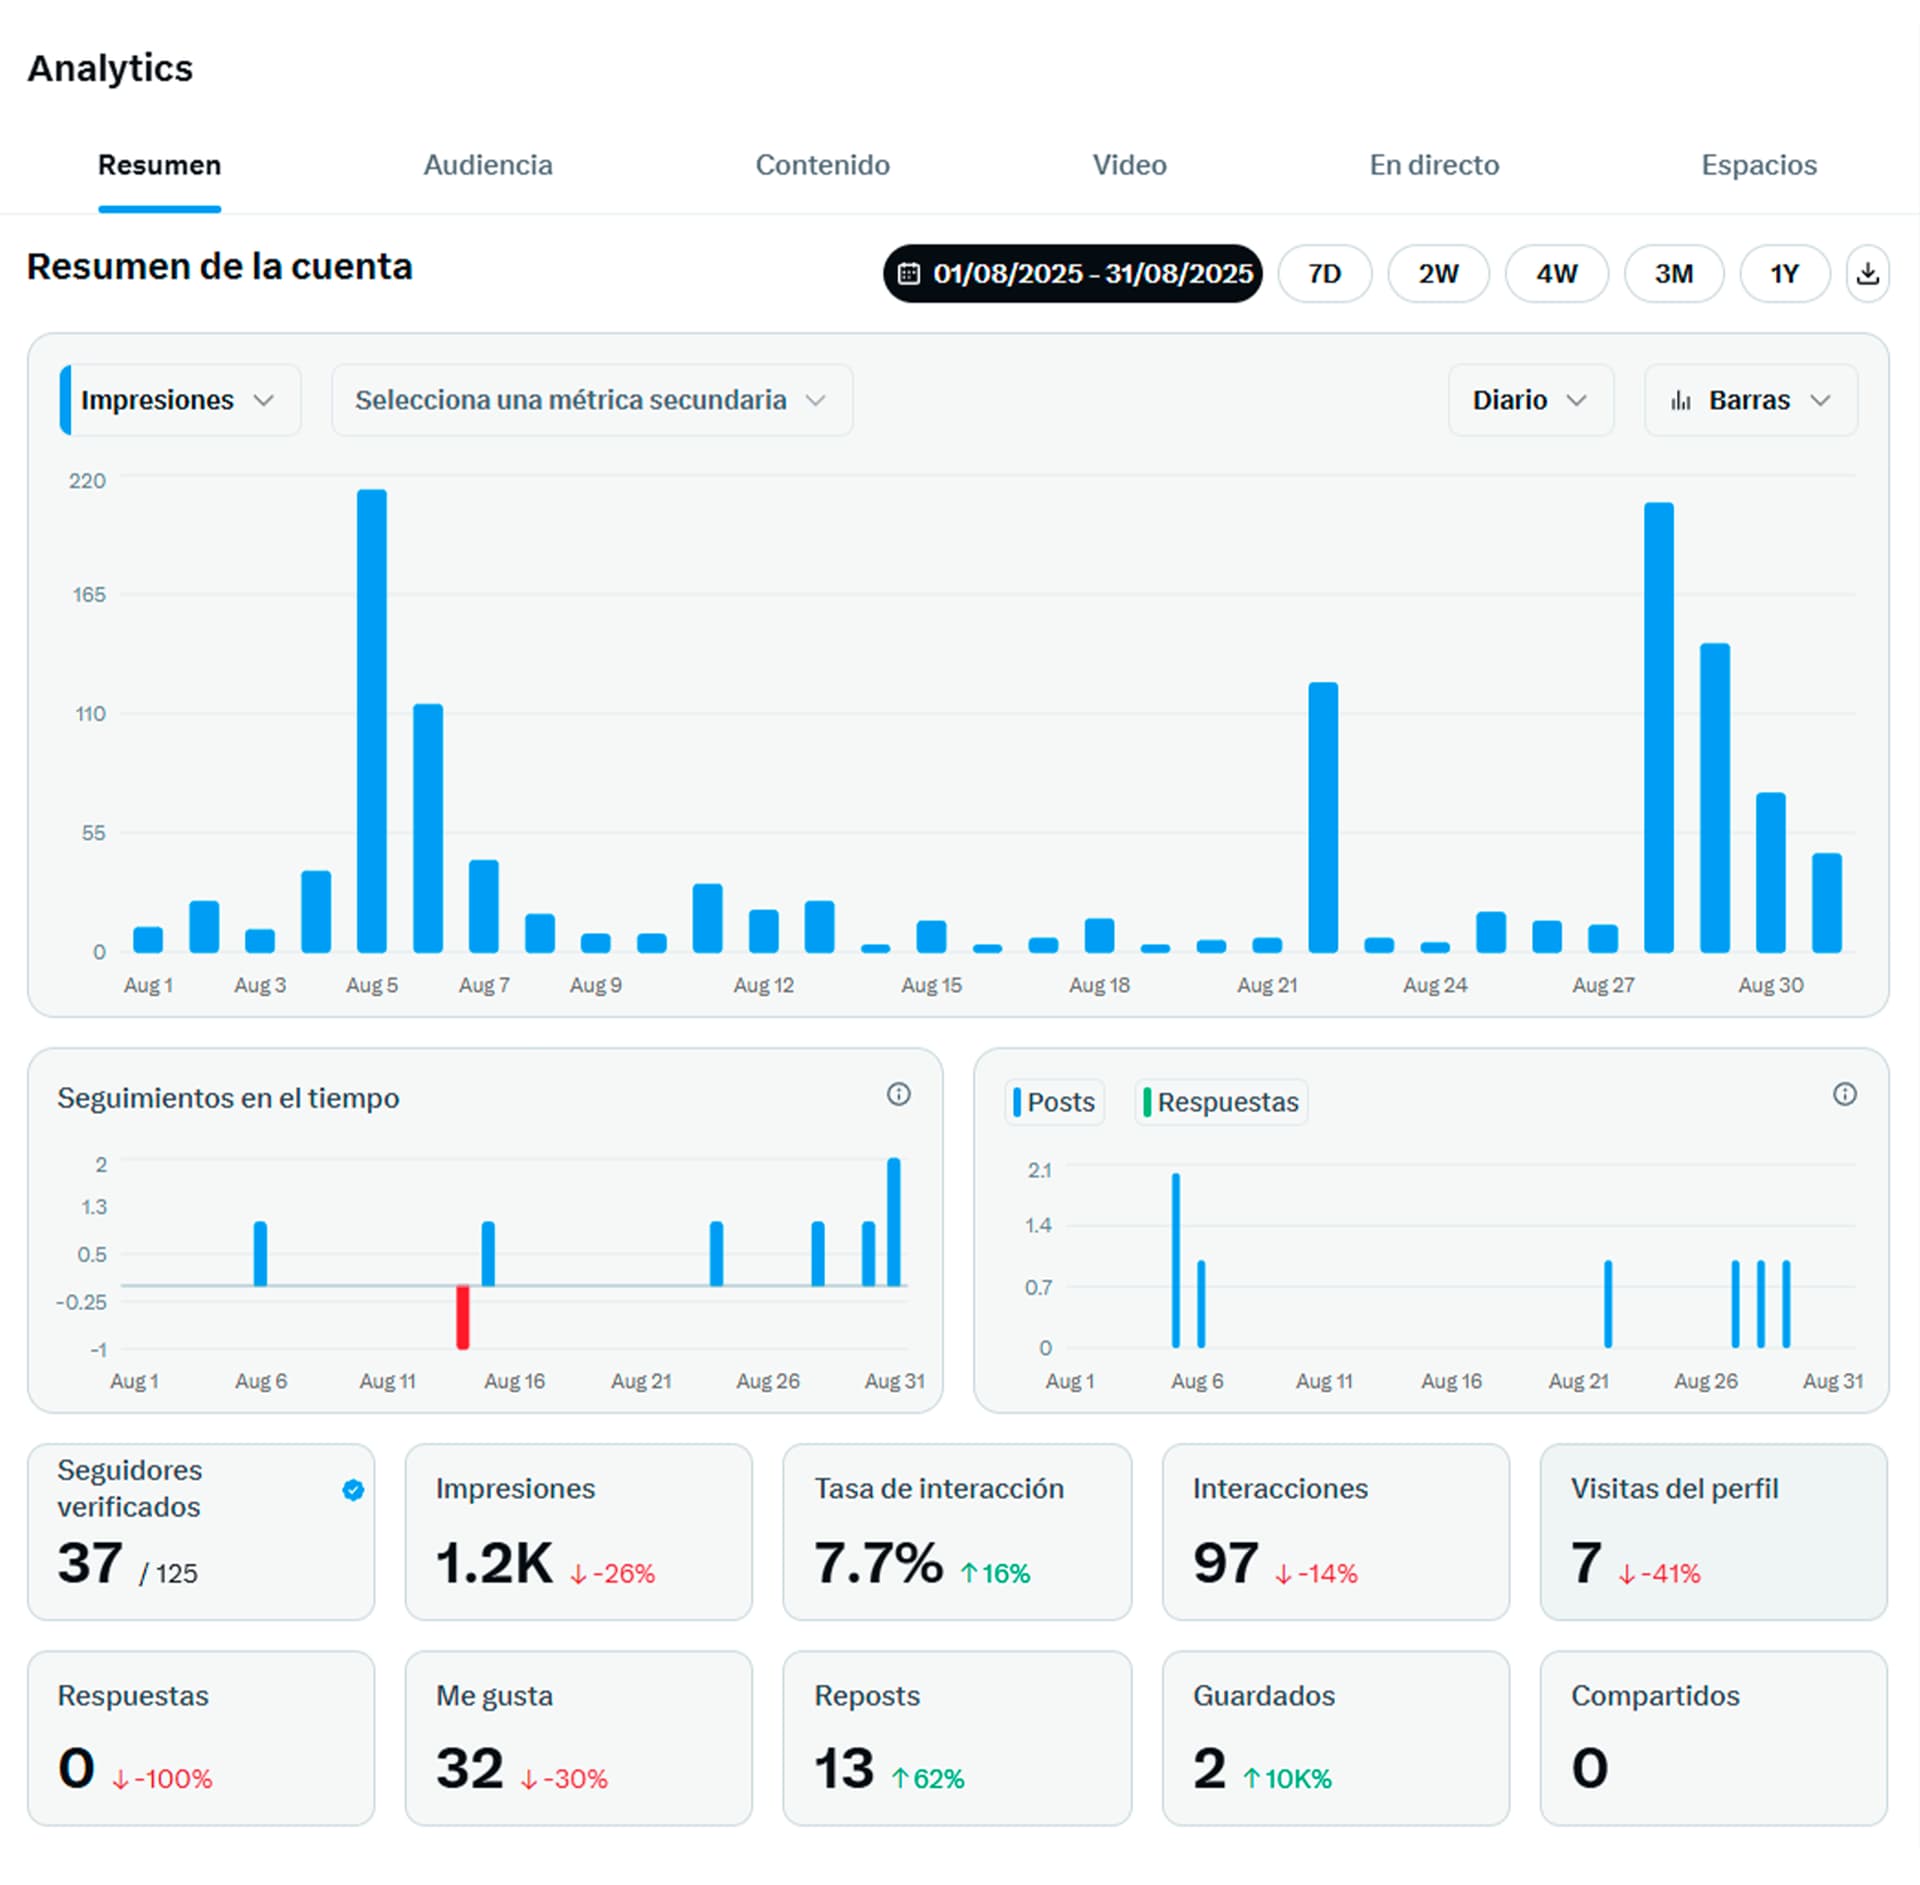Click the info icon on Posts chart
1920x1885 pixels.
click(1844, 1094)
